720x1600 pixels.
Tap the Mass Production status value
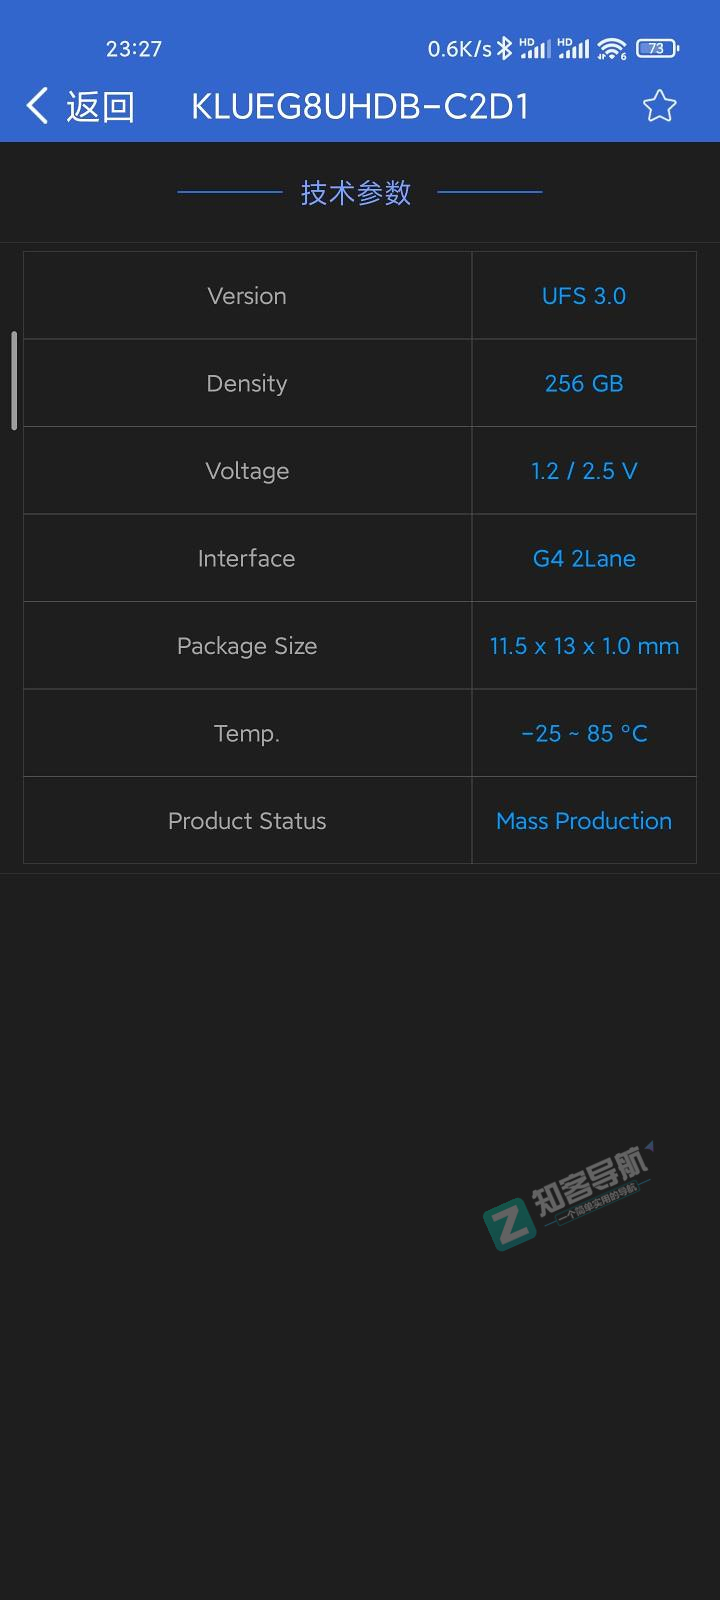pos(584,821)
